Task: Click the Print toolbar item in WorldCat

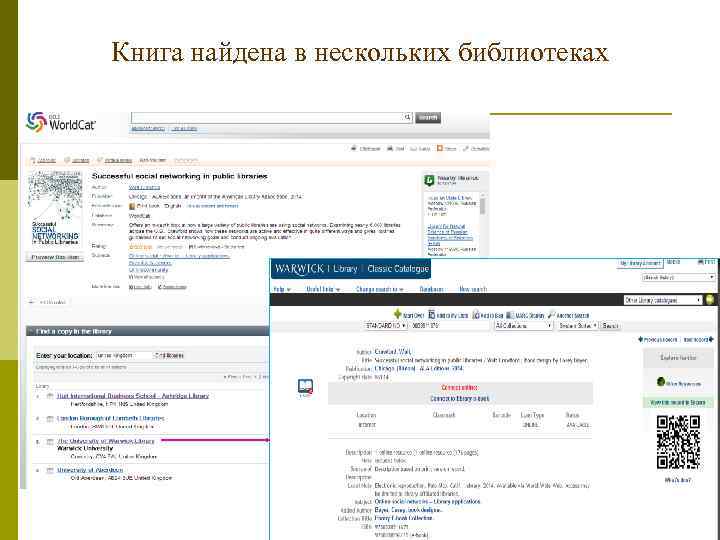Action: point(396,148)
